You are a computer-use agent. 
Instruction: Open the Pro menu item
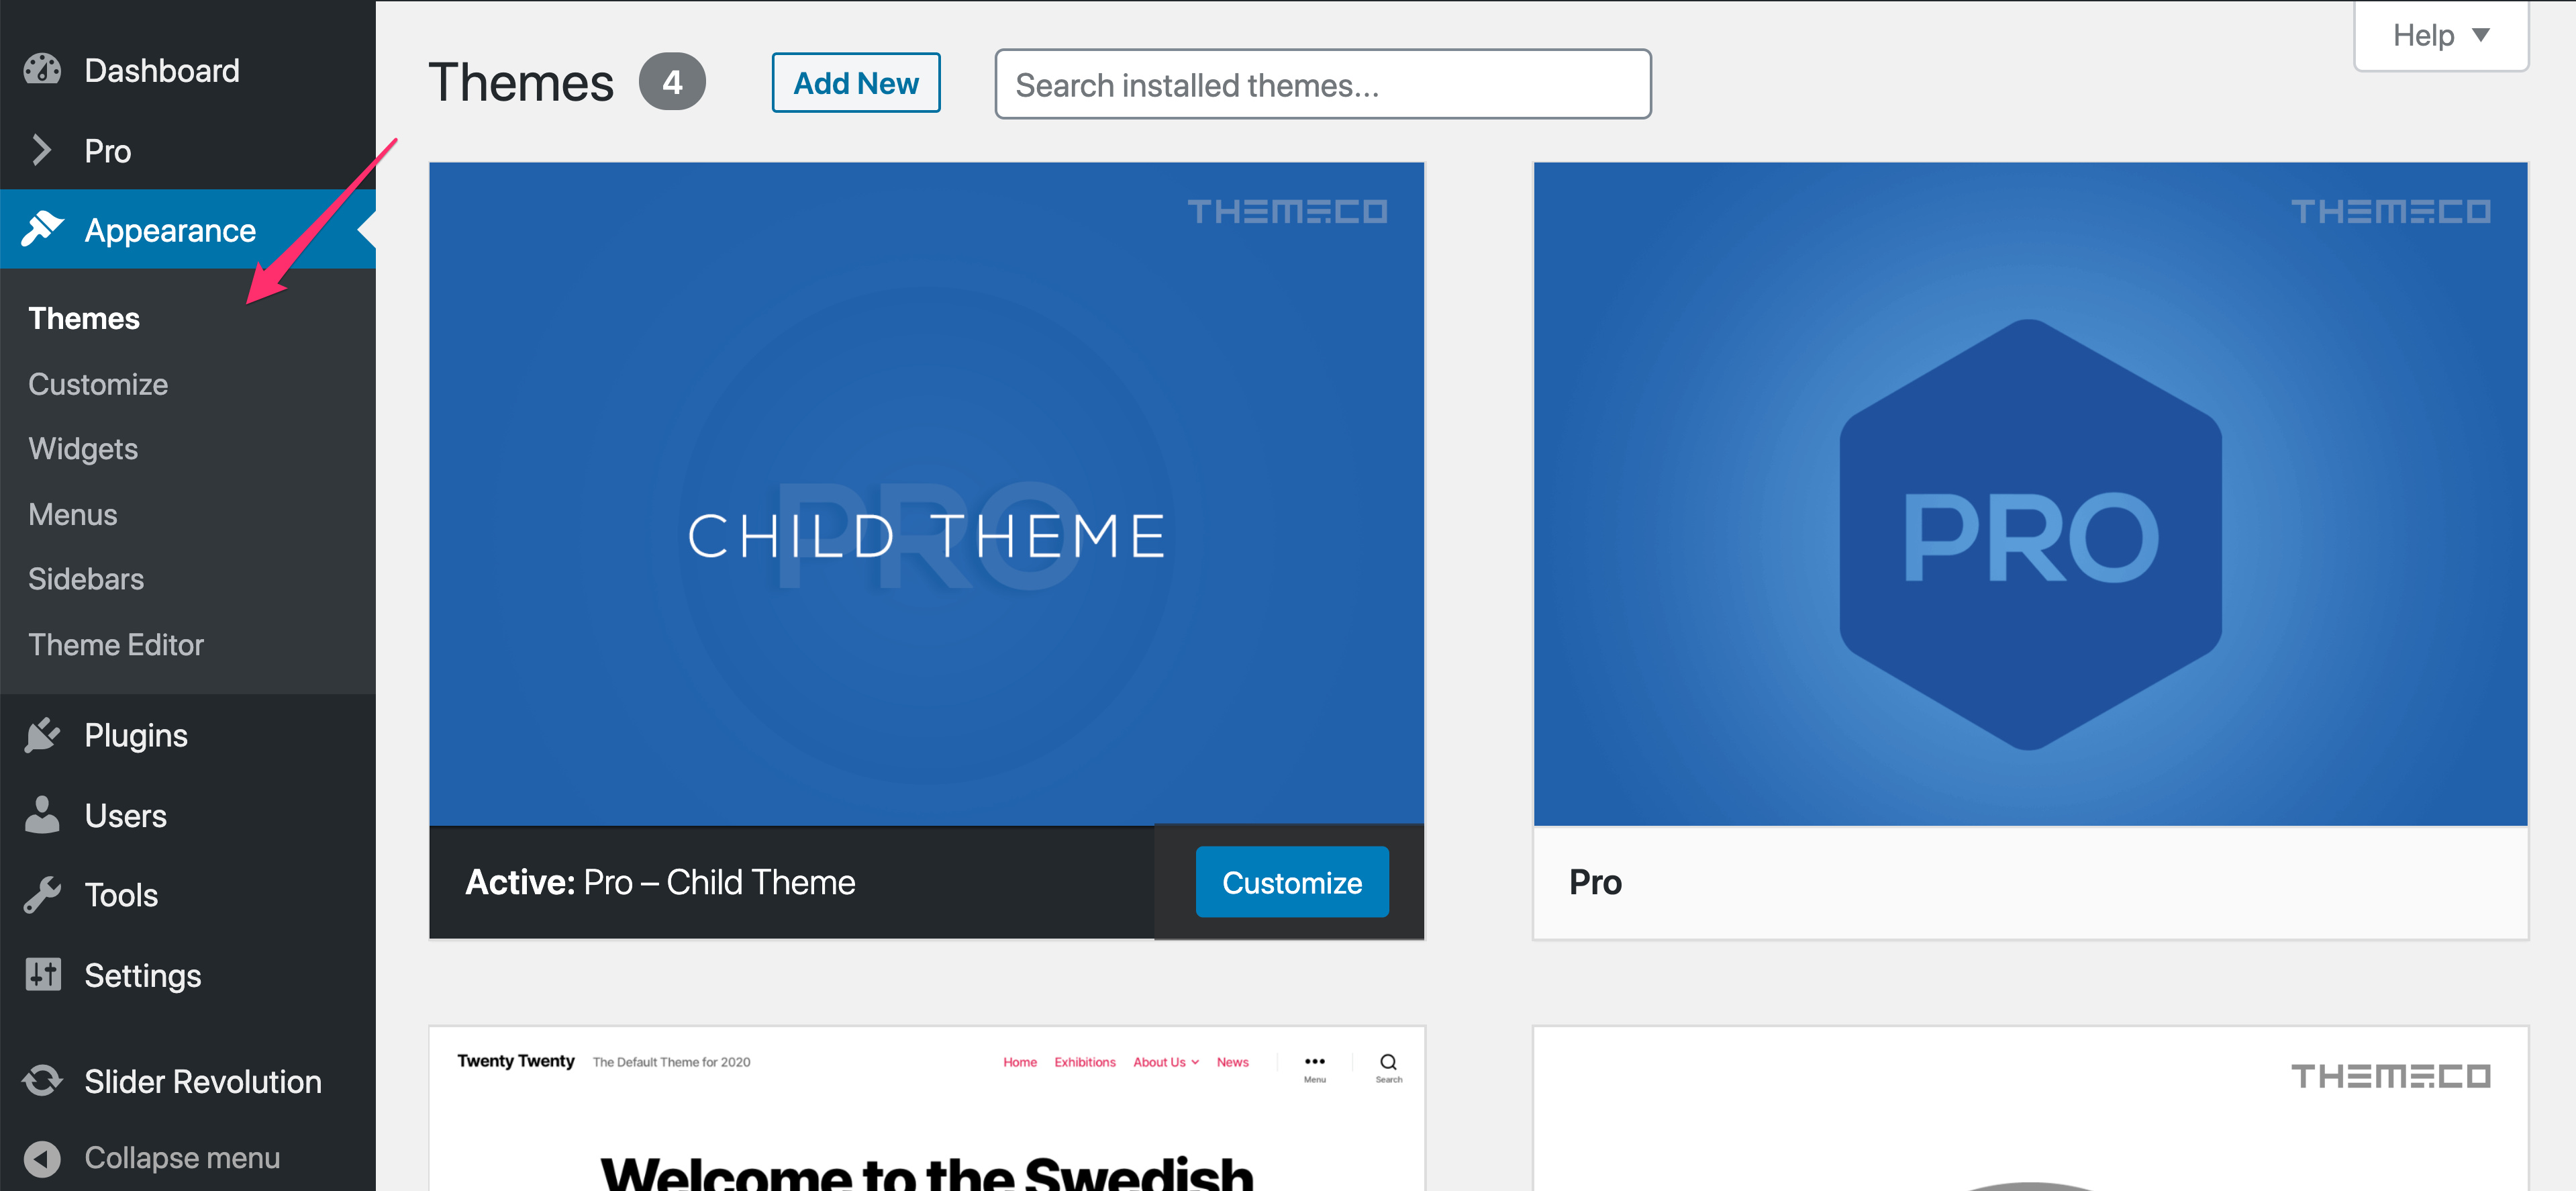tap(188, 150)
